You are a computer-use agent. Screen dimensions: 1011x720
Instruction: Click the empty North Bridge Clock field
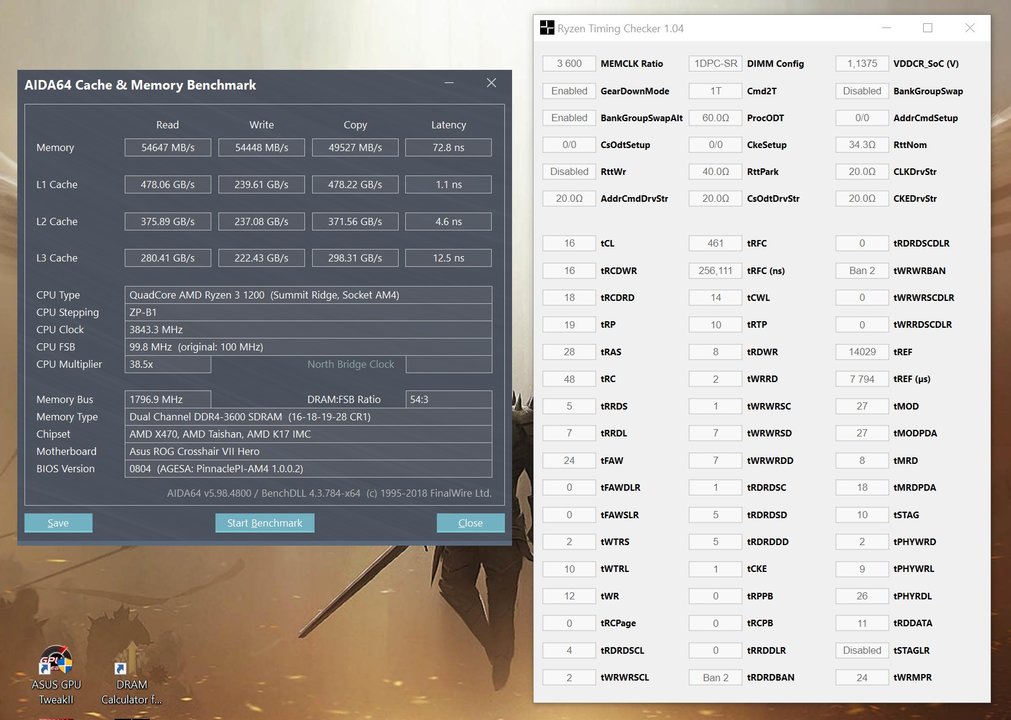(x=448, y=364)
